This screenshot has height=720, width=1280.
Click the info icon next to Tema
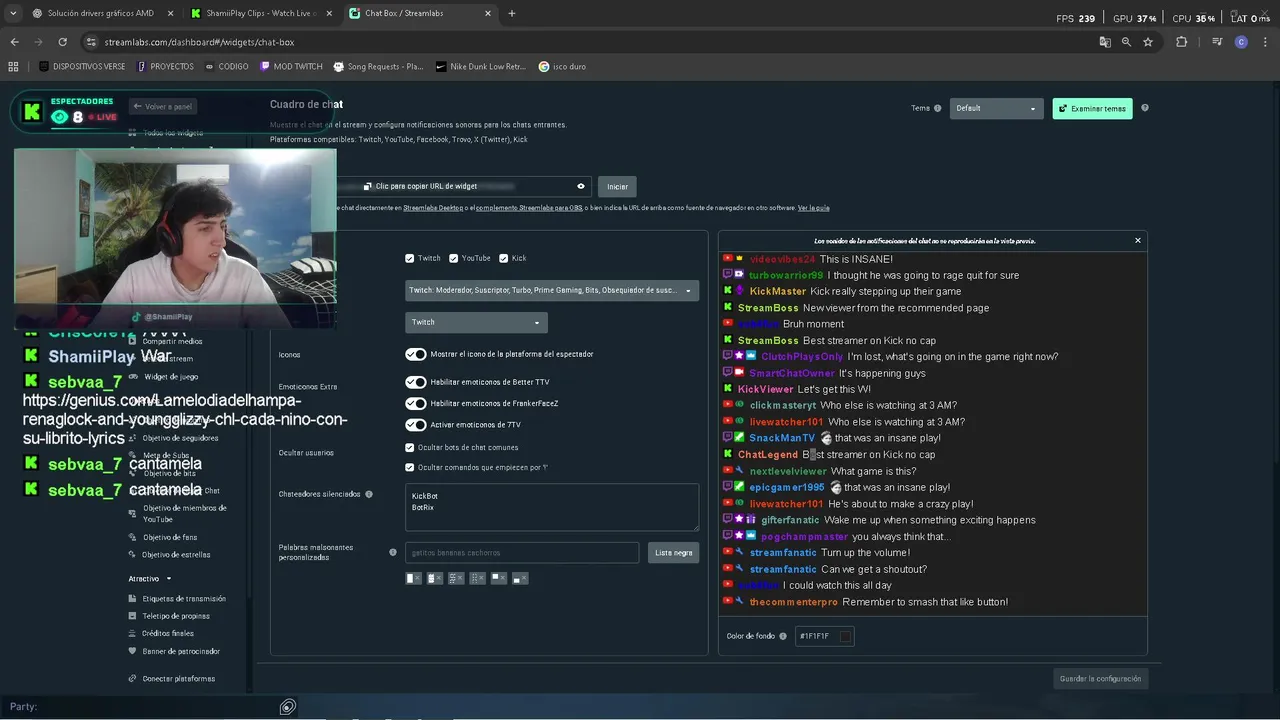pyautogui.click(x=937, y=108)
